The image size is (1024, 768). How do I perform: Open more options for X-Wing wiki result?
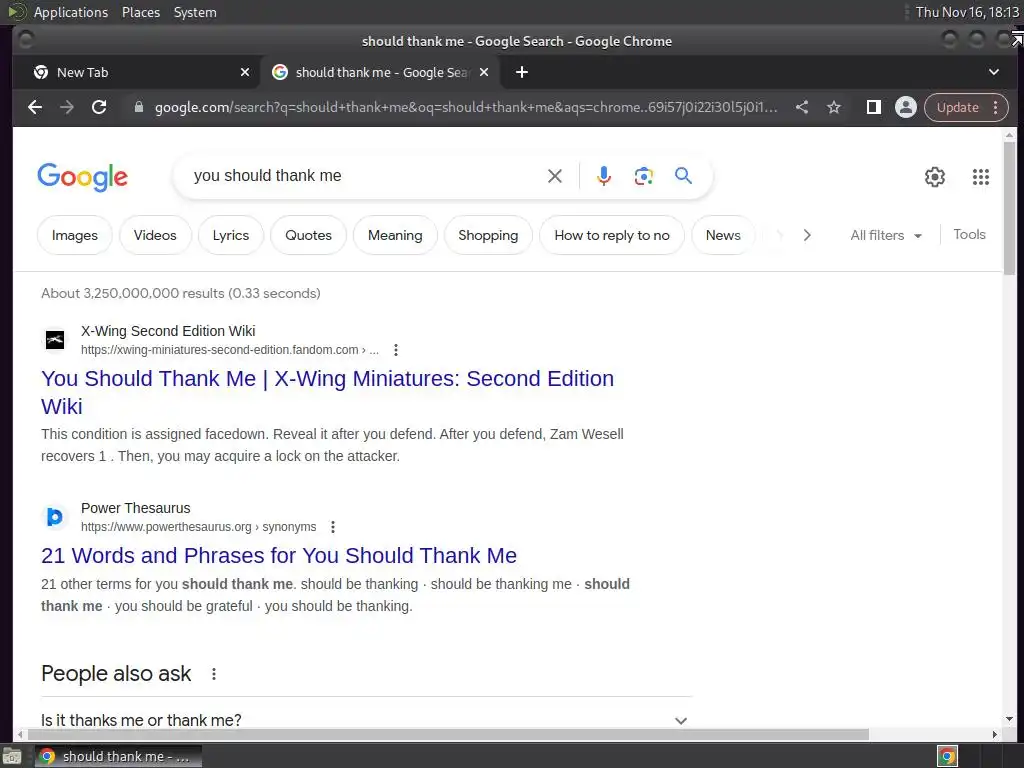pos(396,350)
